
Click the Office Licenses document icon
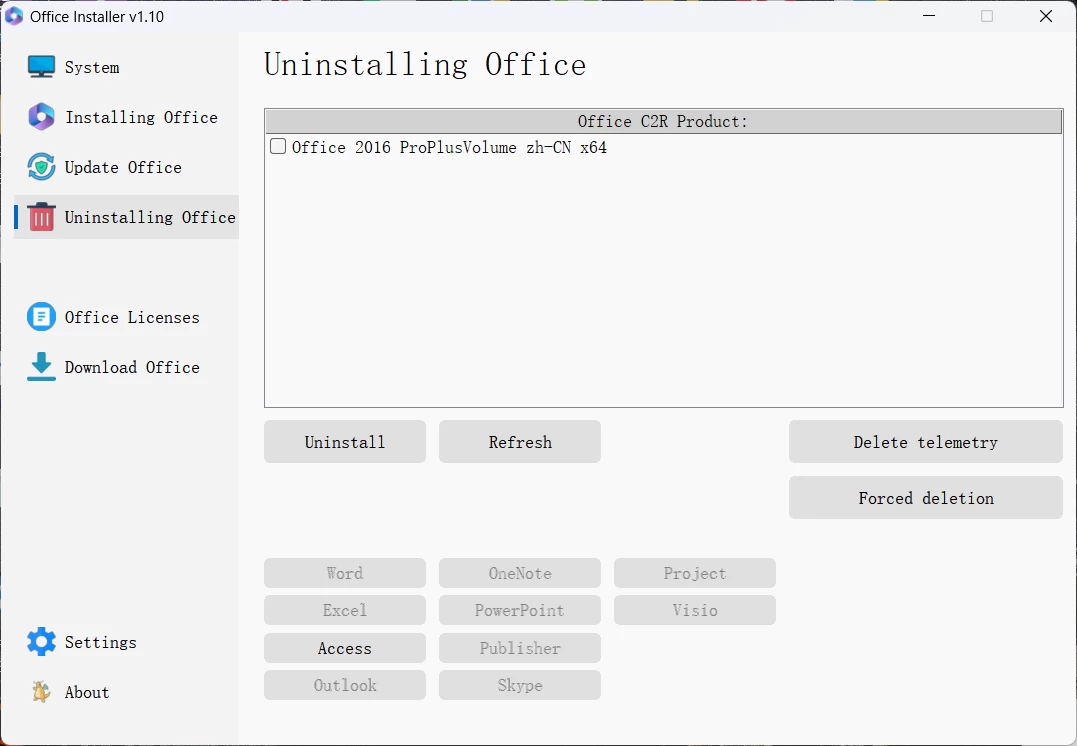pyautogui.click(x=41, y=317)
